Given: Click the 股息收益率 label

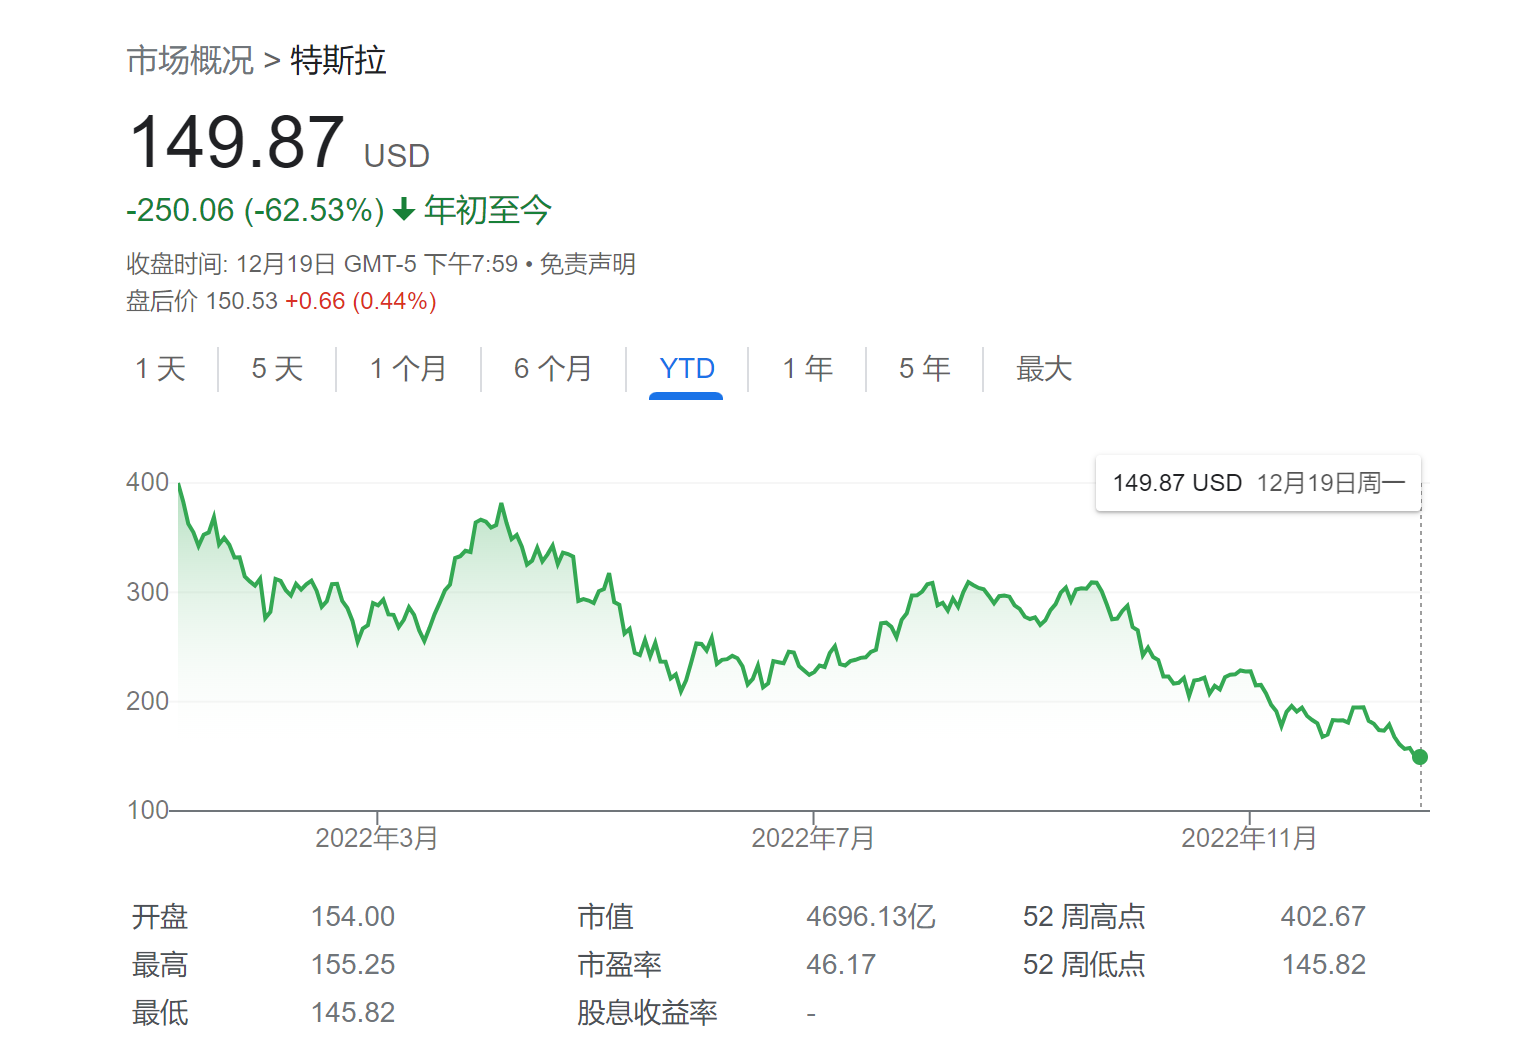Looking at the screenshot, I should (647, 1012).
